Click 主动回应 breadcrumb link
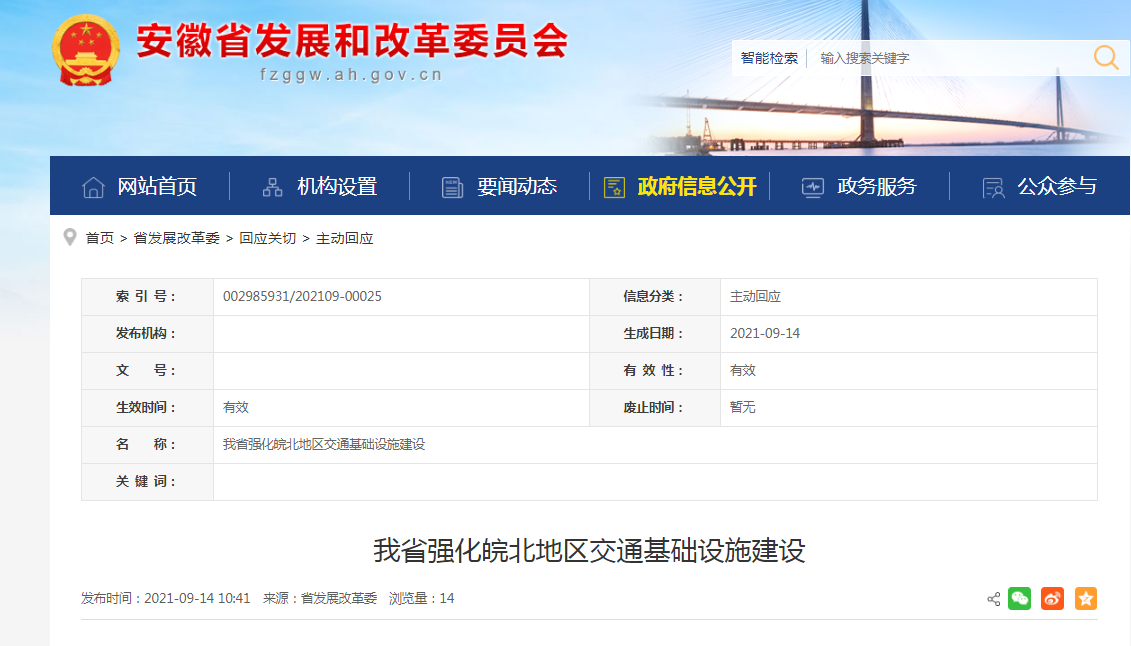This screenshot has width=1131, height=646. tap(345, 238)
